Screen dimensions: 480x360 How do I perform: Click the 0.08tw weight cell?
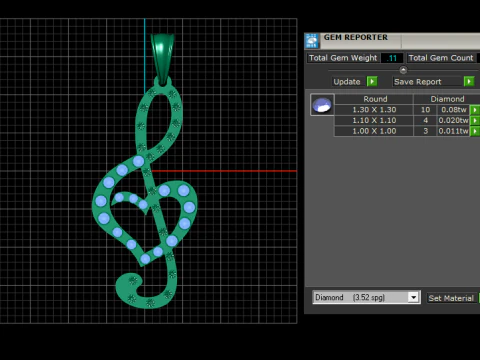(x=453, y=110)
